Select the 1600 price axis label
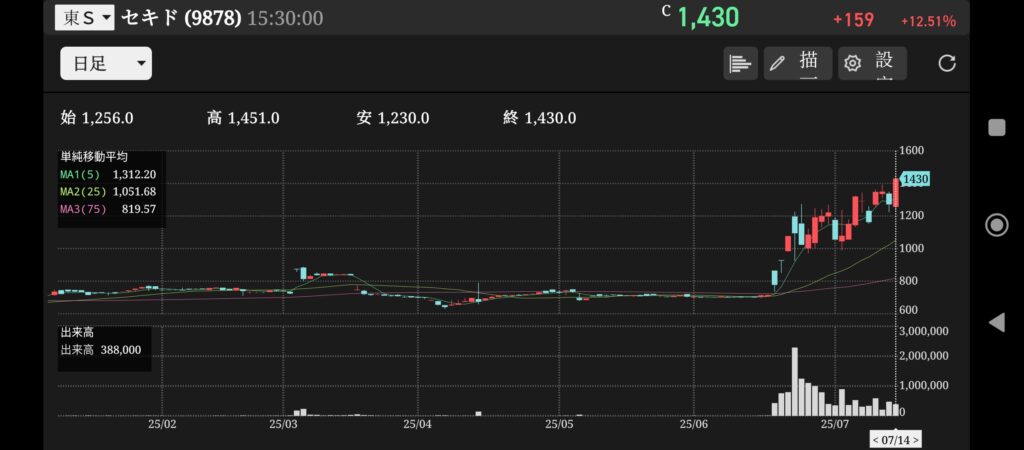 [x=914, y=150]
